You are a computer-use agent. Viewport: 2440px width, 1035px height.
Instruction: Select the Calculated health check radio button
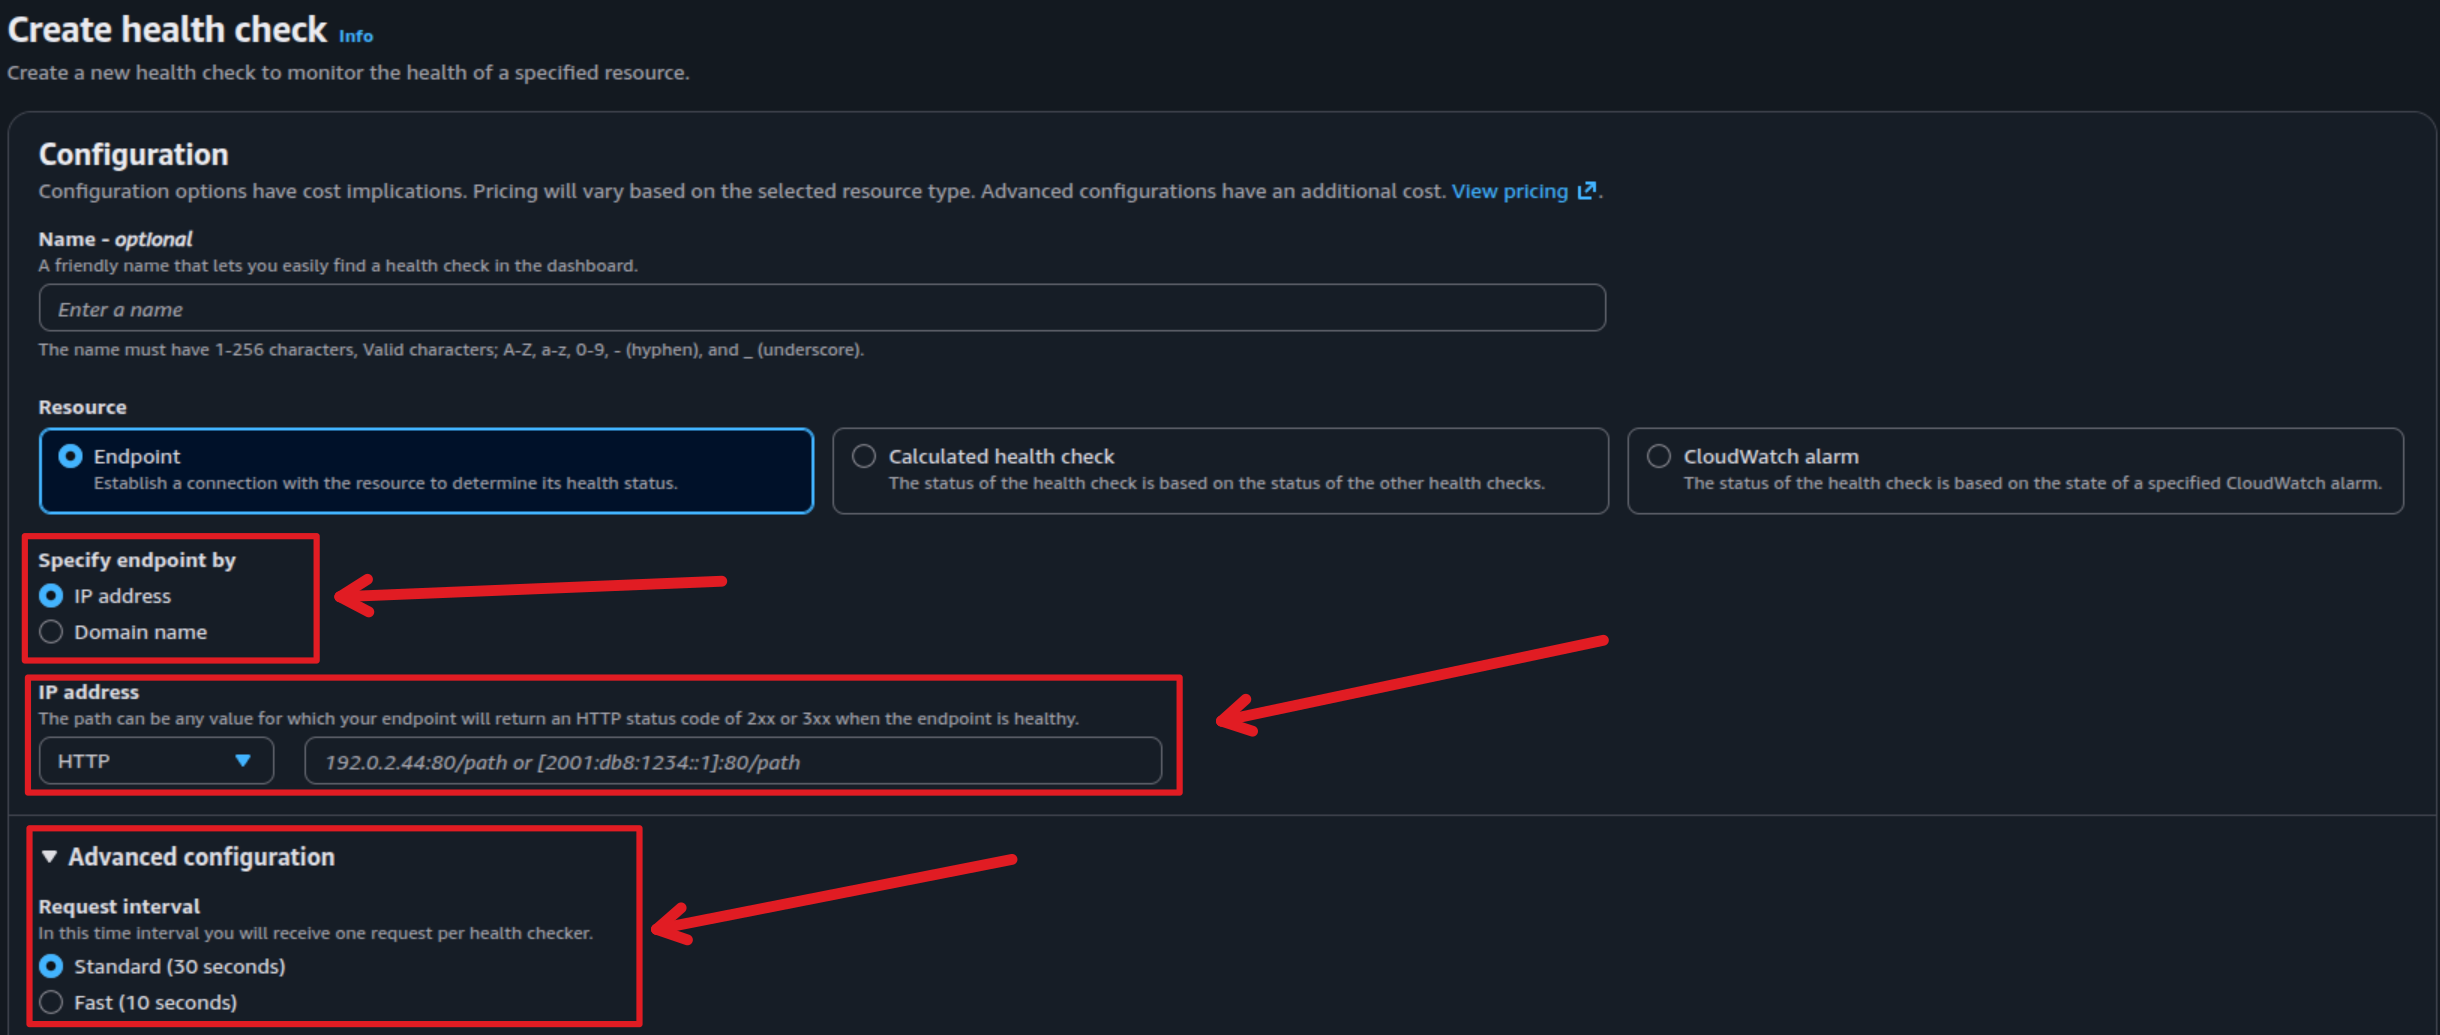863,456
